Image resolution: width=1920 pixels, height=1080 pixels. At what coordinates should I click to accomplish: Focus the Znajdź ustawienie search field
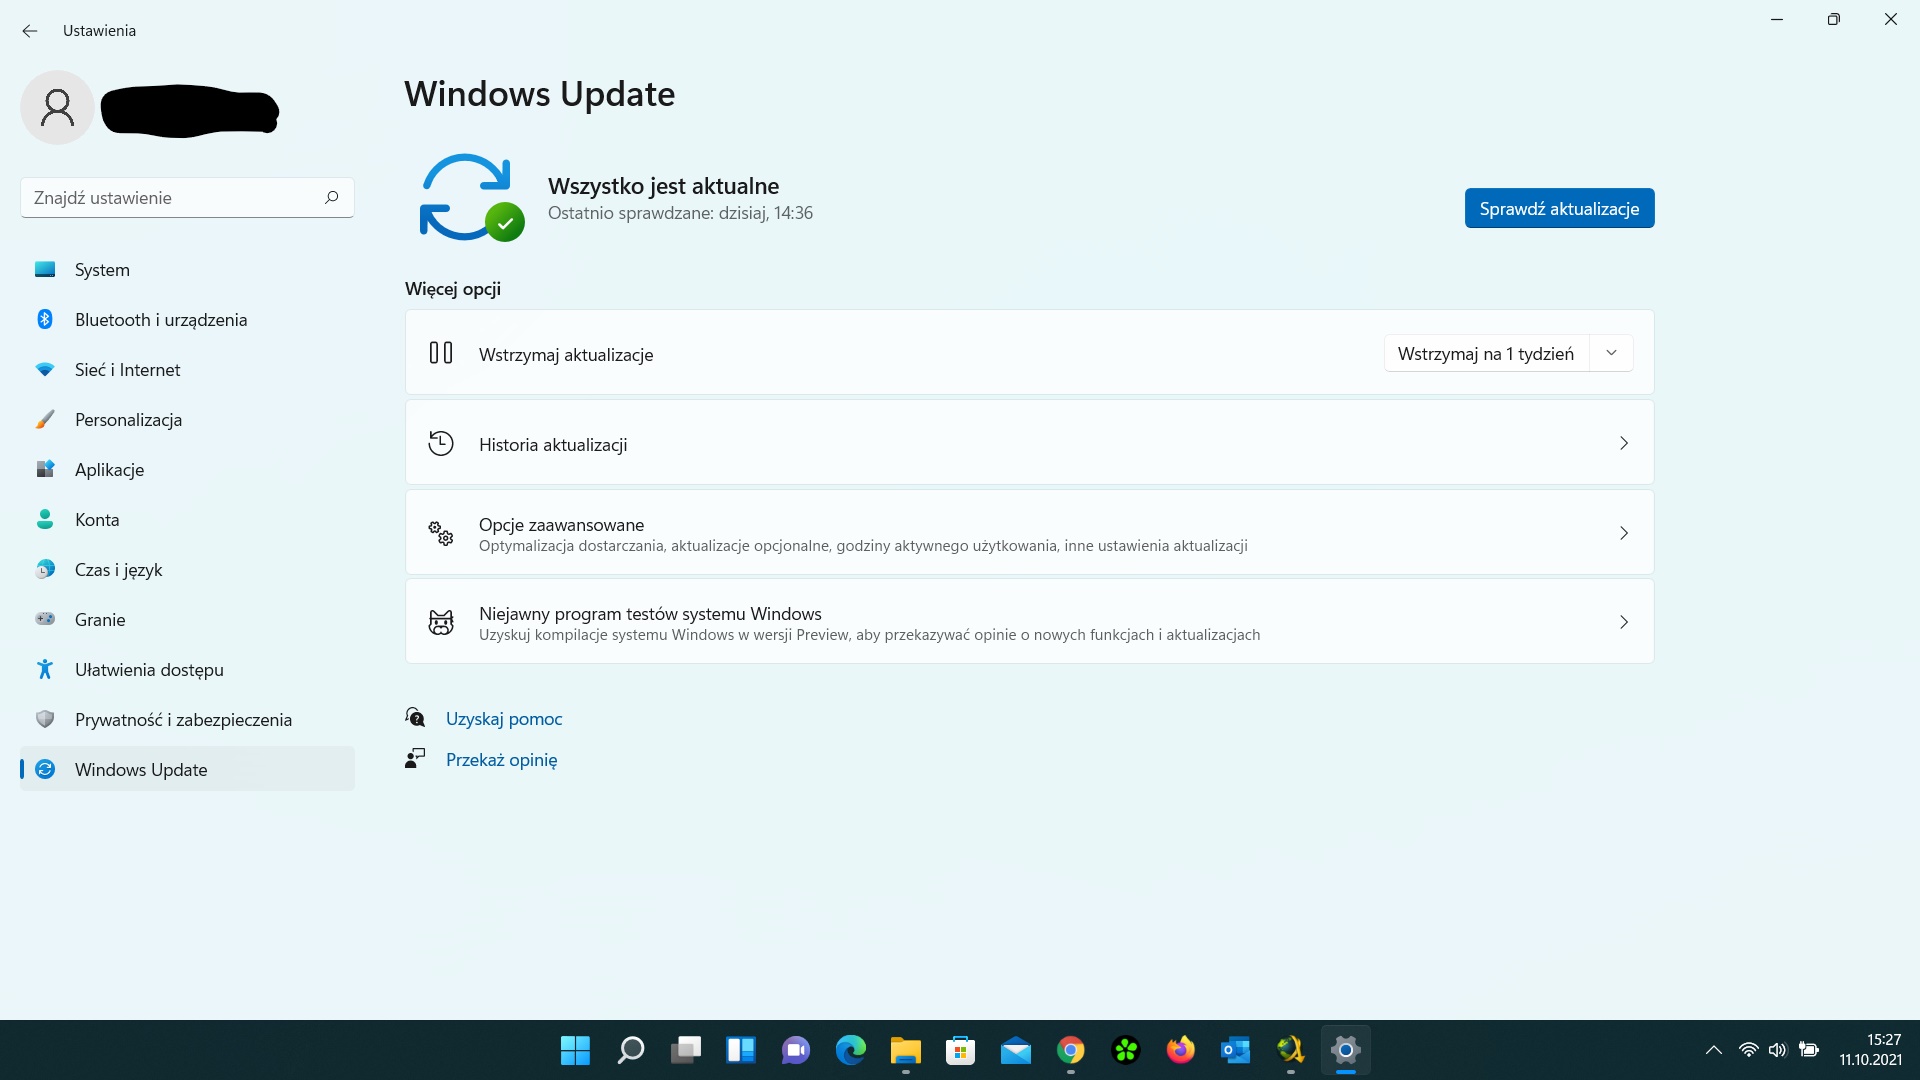[x=187, y=197]
